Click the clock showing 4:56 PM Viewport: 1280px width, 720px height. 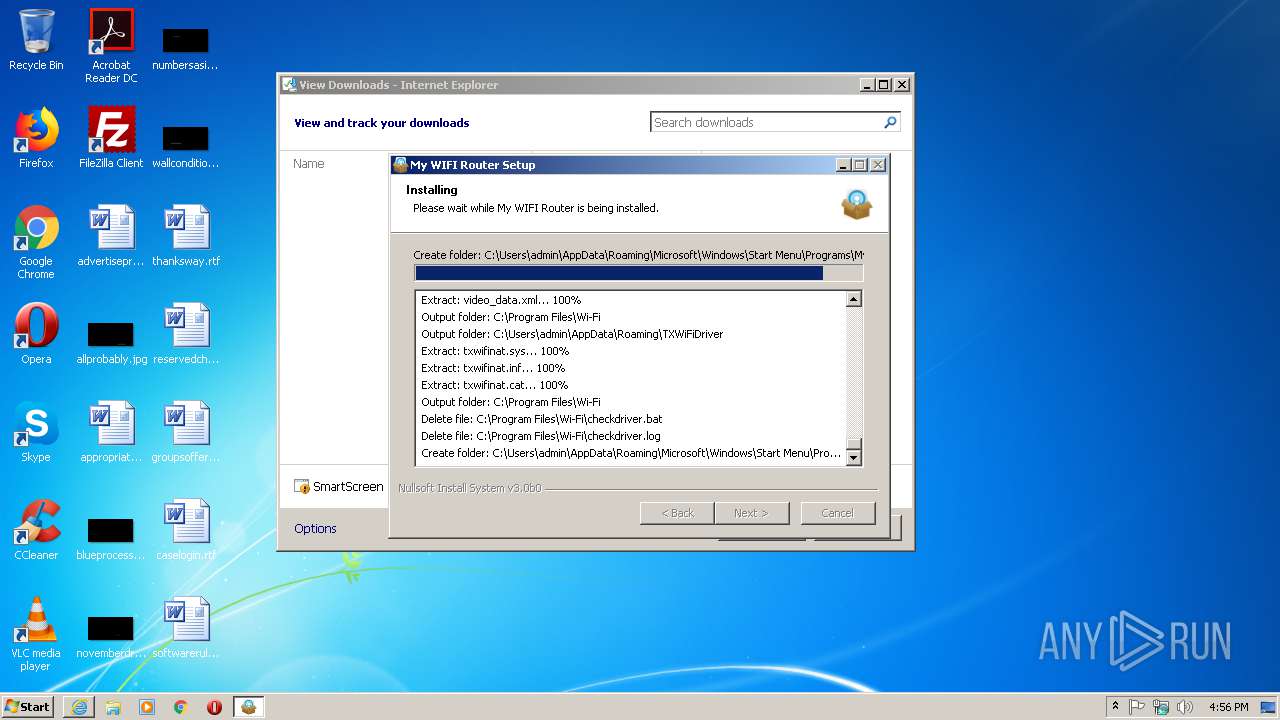click(1228, 707)
